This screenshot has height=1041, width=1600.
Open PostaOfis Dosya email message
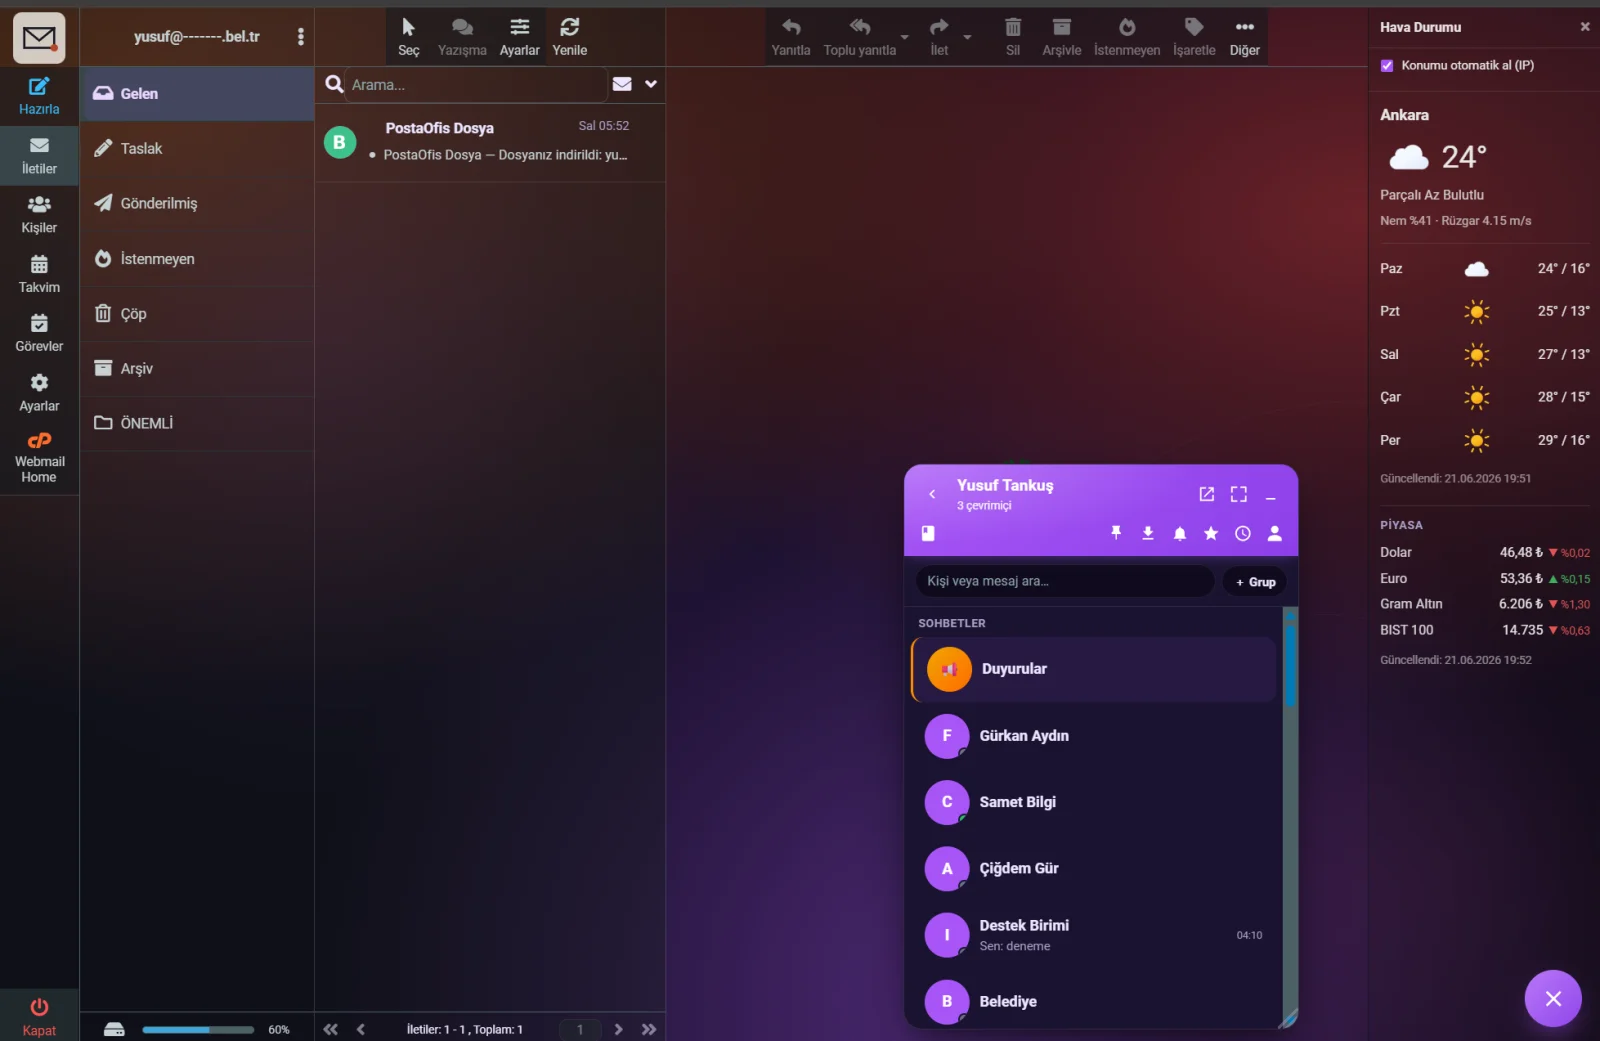tap(490, 141)
